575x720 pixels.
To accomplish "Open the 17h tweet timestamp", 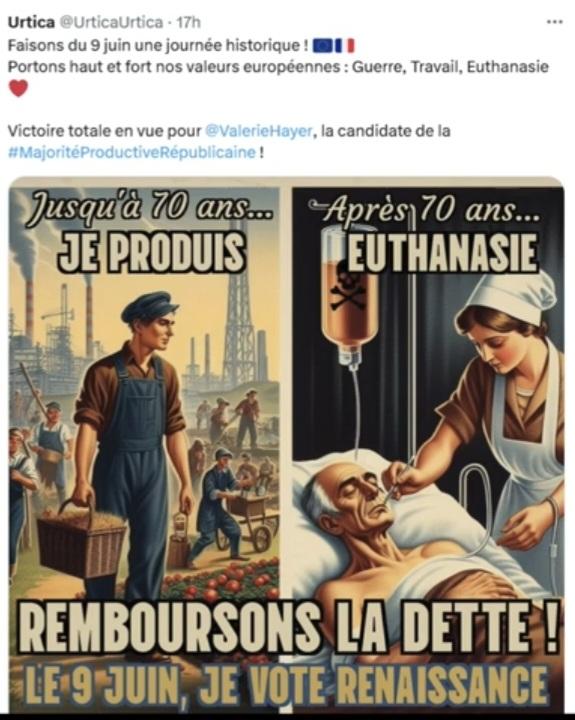I will [189, 22].
